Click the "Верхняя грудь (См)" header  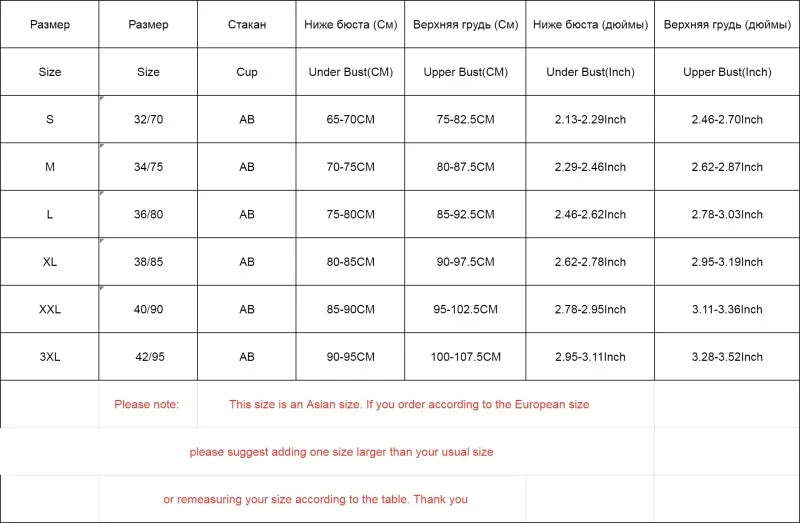click(465, 24)
